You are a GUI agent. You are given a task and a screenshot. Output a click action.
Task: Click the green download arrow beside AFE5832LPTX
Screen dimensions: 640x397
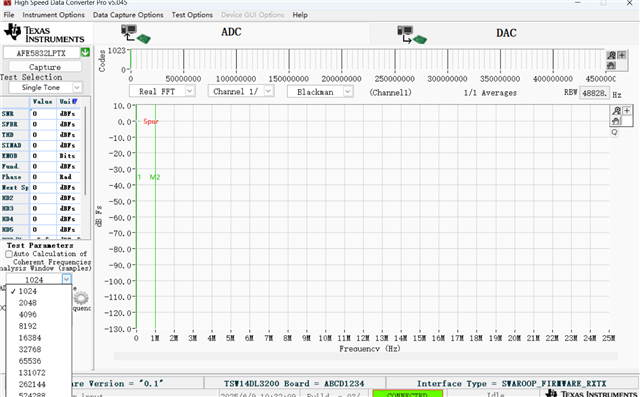(x=85, y=52)
